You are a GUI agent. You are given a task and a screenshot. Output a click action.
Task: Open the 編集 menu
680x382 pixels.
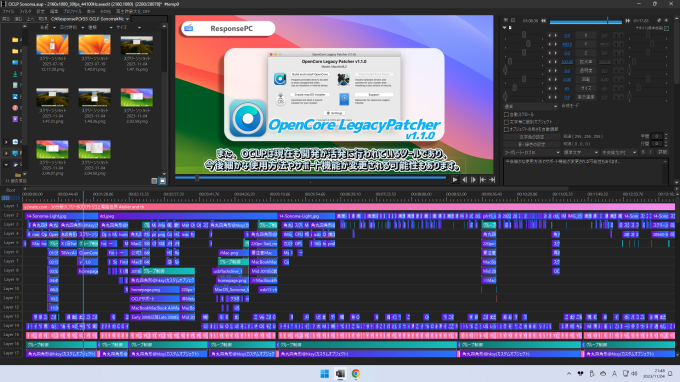pos(54,11)
